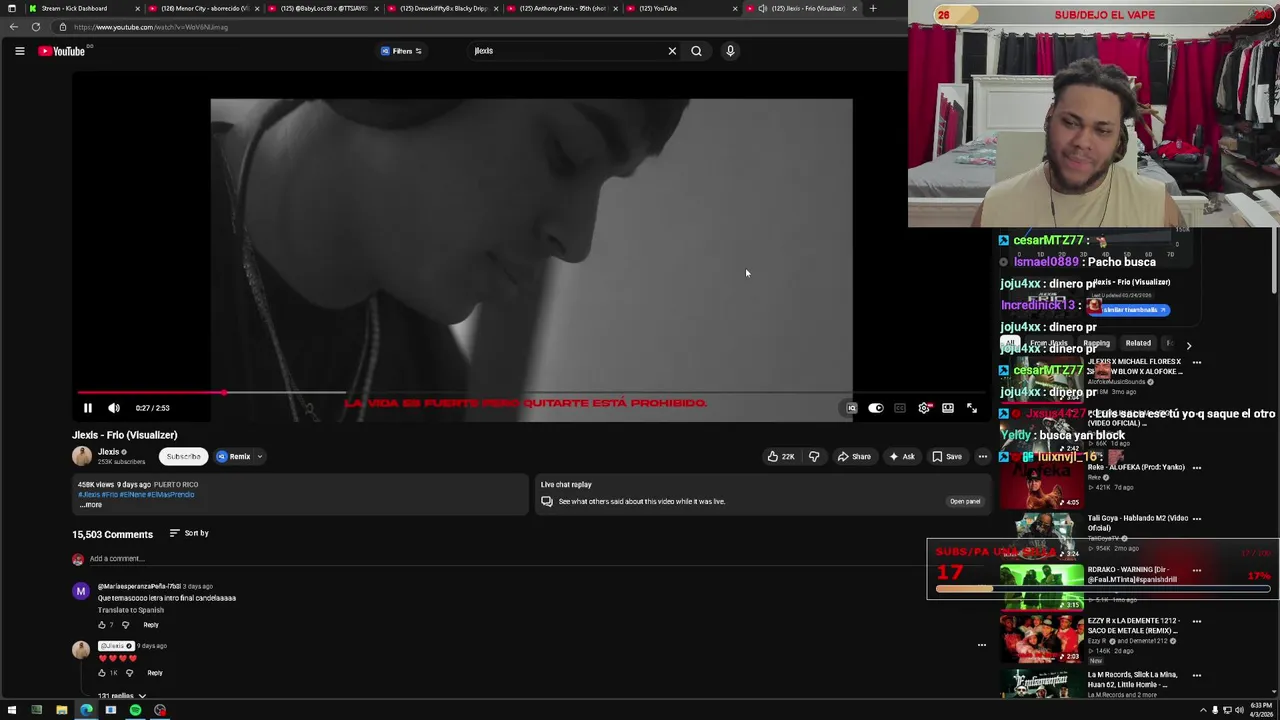The width and height of the screenshot is (1280, 720).
Task: Reload the current page
Action: pos(36,27)
